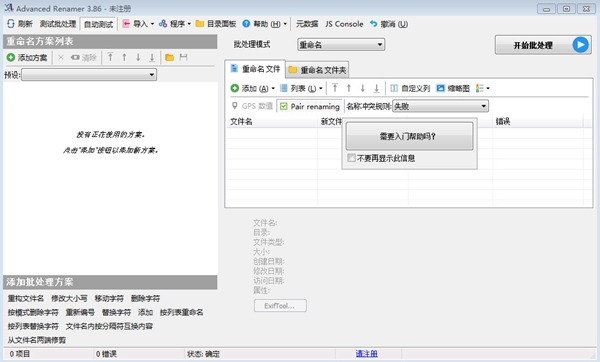600x362 pixels.
Task: Click the 清除 clear methods button
Action: [84, 57]
